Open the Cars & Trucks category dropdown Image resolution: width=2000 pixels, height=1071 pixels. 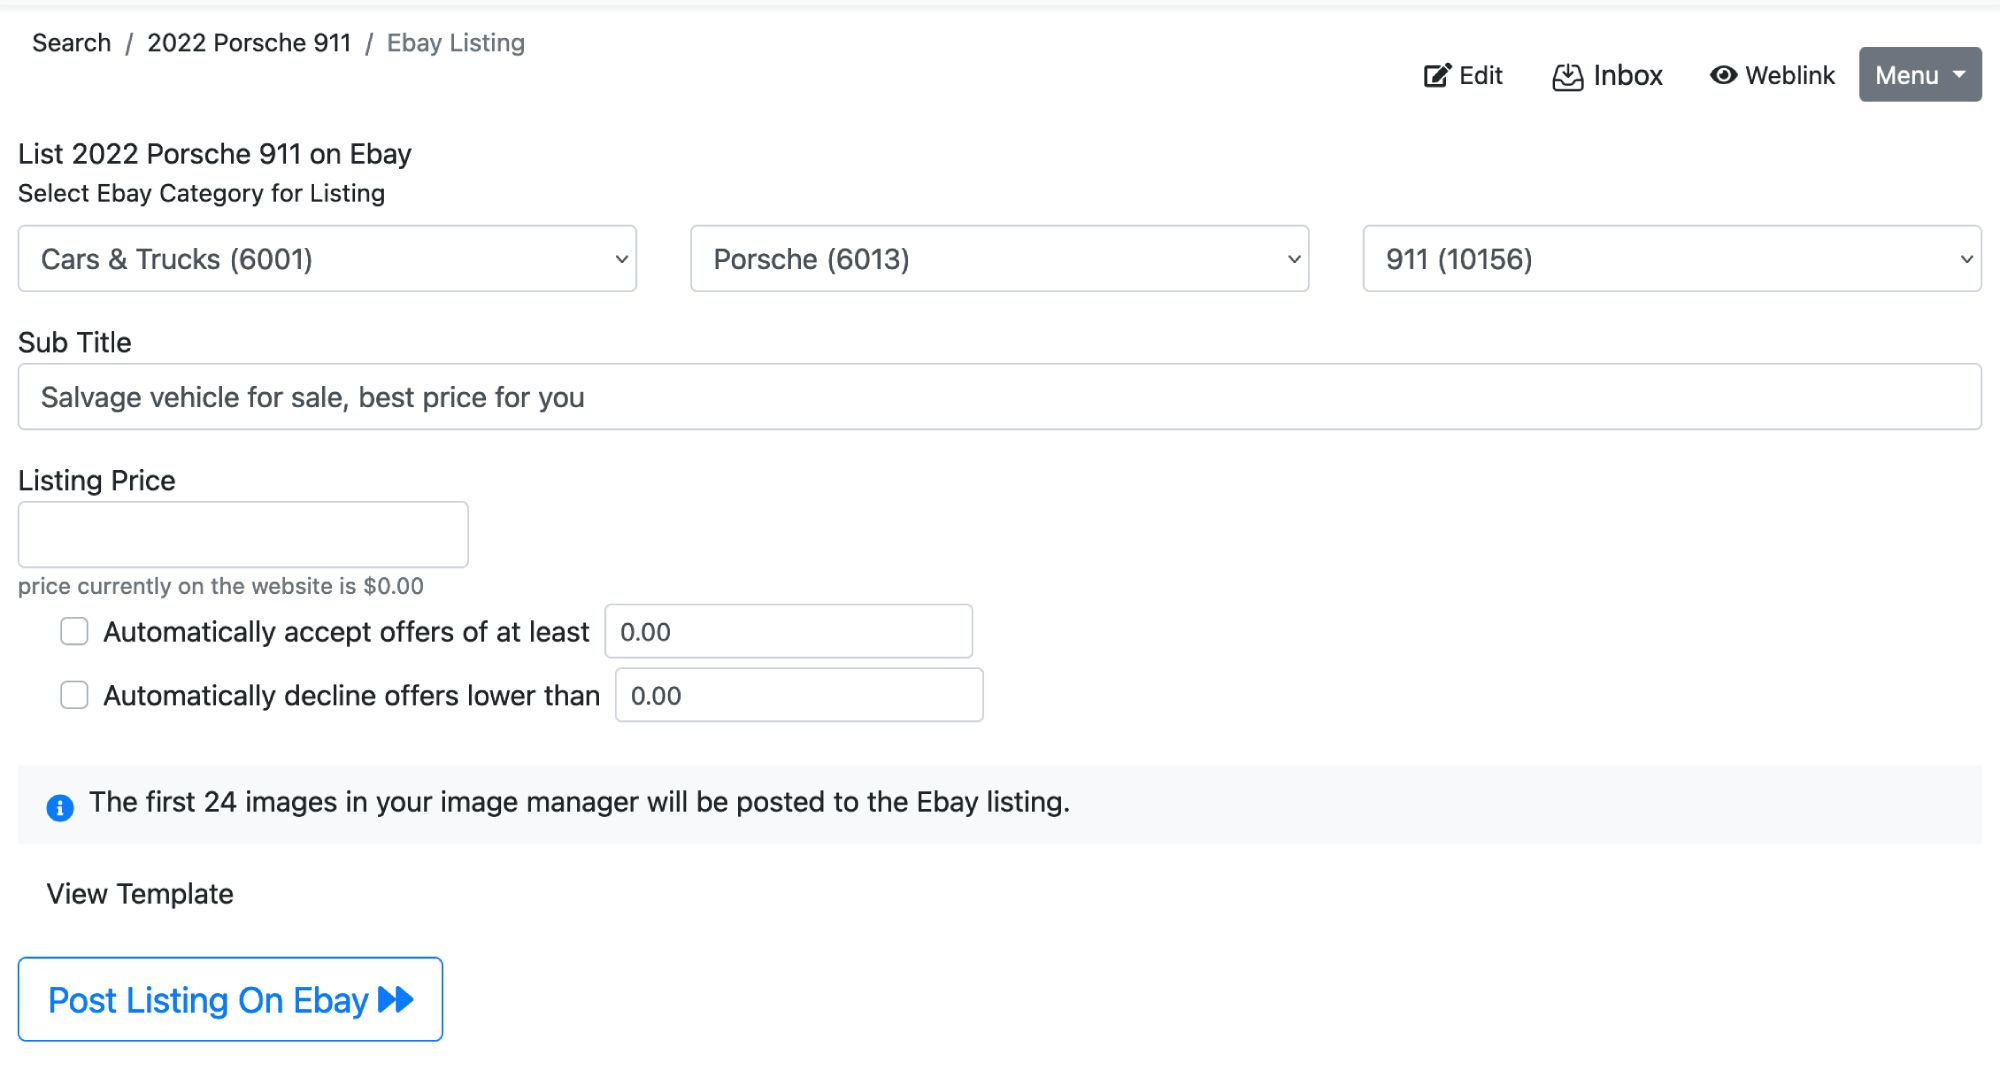pyautogui.click(x=327, y=259)
